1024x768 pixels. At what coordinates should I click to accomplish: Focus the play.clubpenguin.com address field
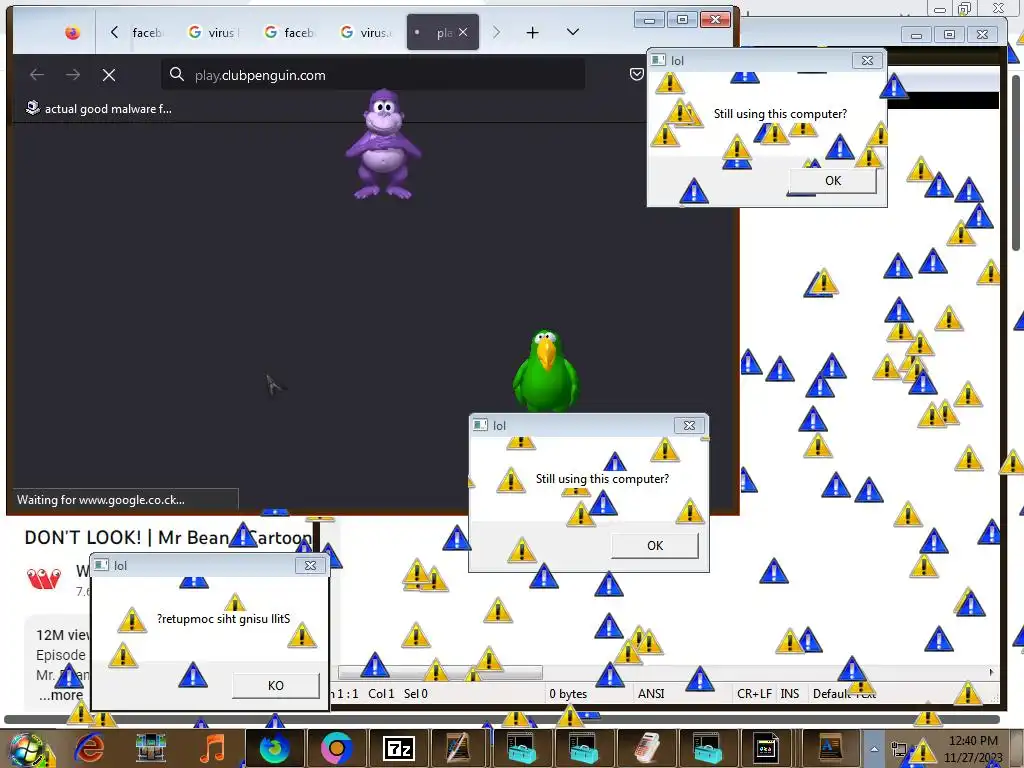373,75
